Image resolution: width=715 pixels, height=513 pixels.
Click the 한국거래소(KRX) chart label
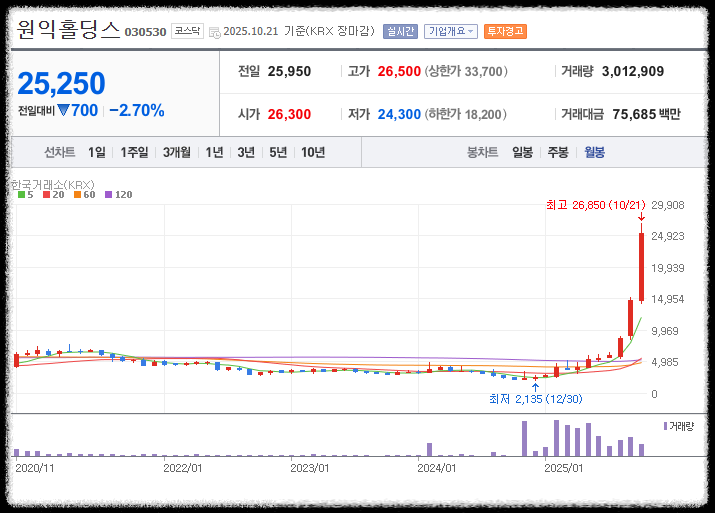click(x=52, y=185)
